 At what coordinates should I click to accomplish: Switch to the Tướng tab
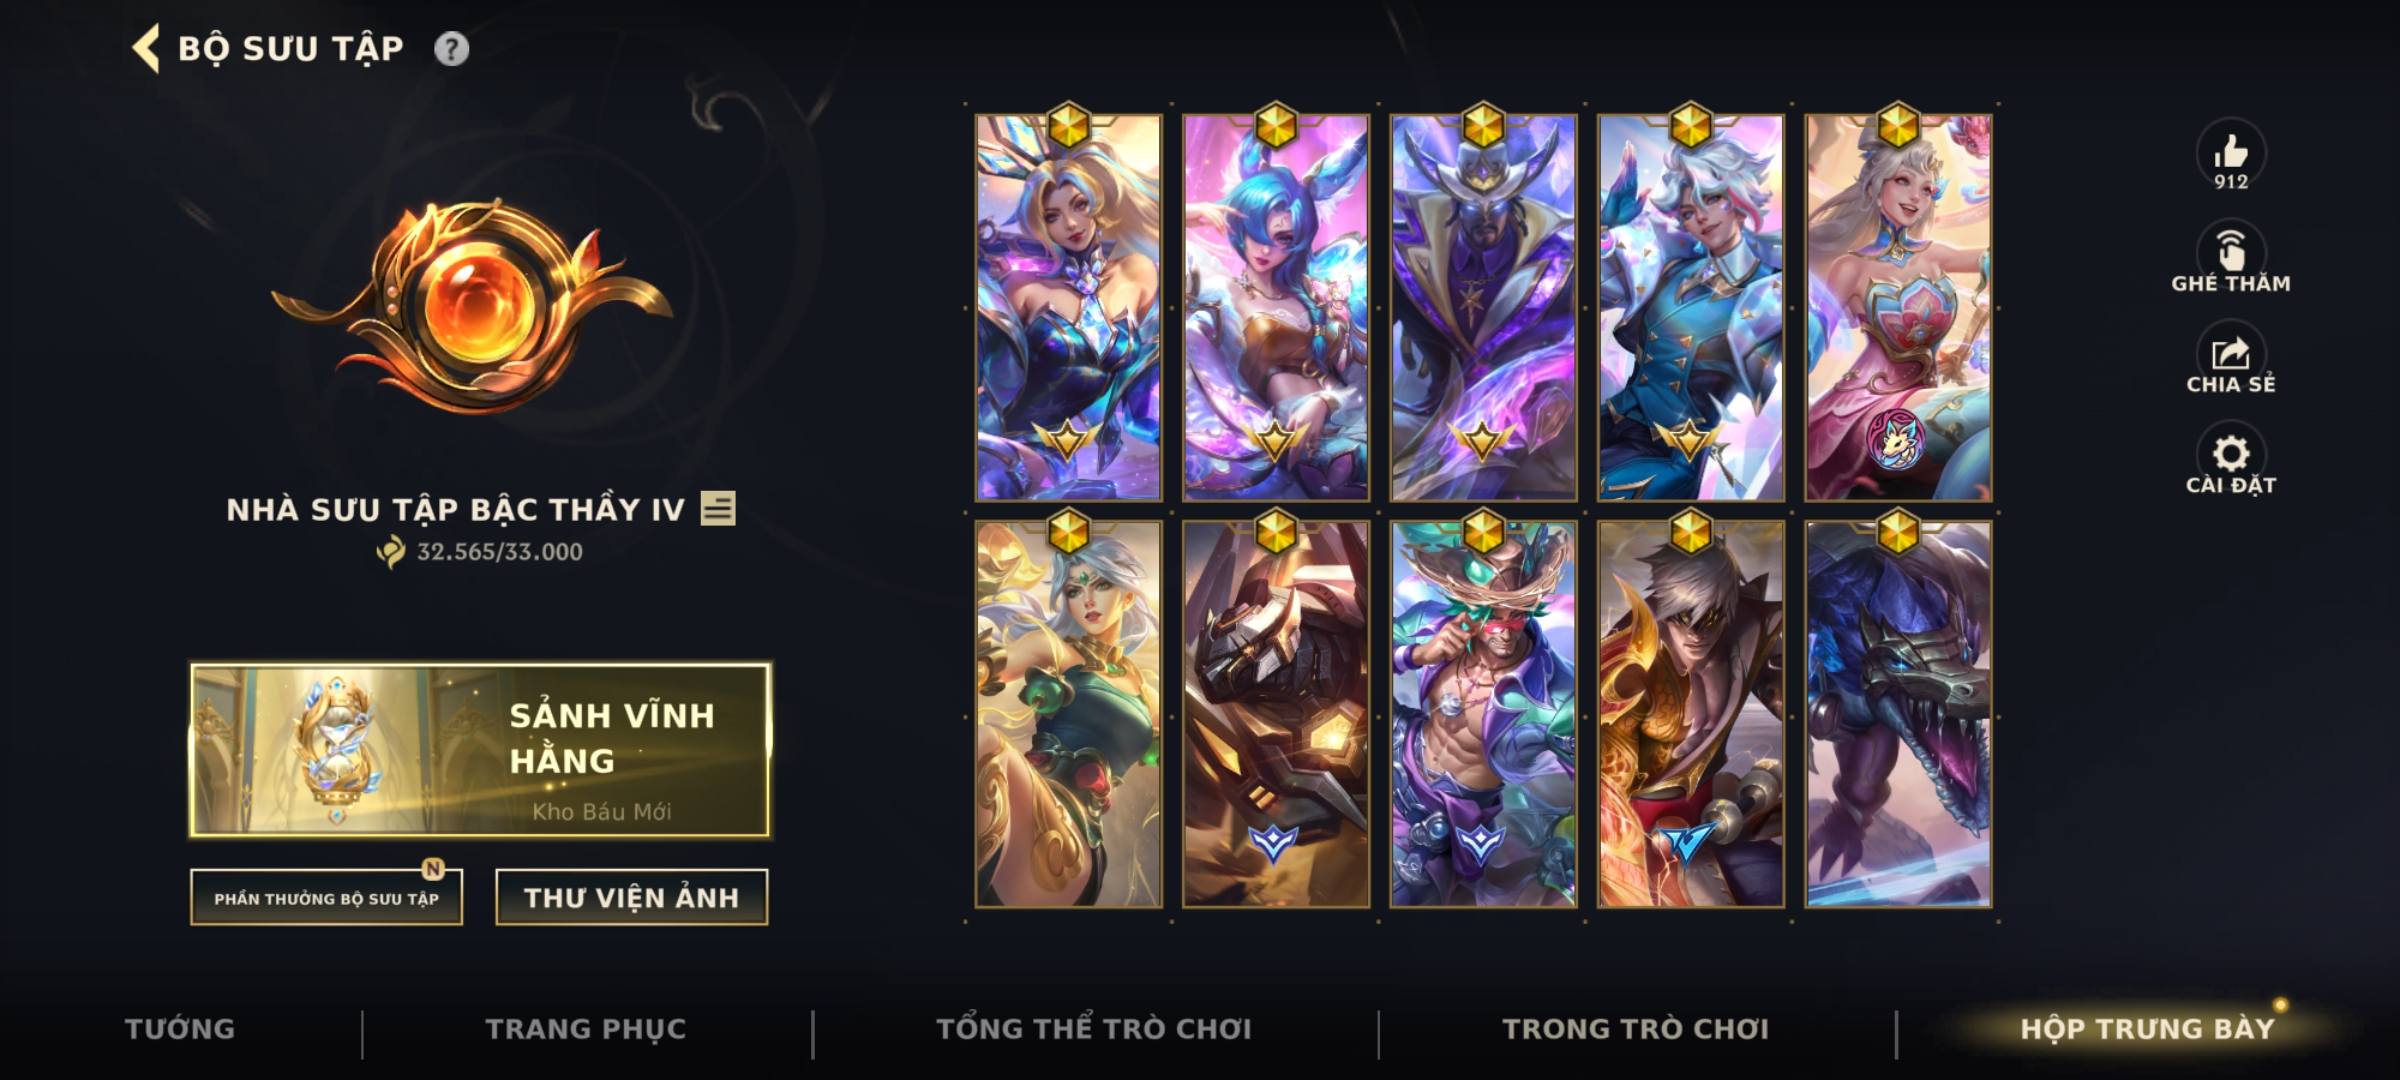pos(180,1029)
